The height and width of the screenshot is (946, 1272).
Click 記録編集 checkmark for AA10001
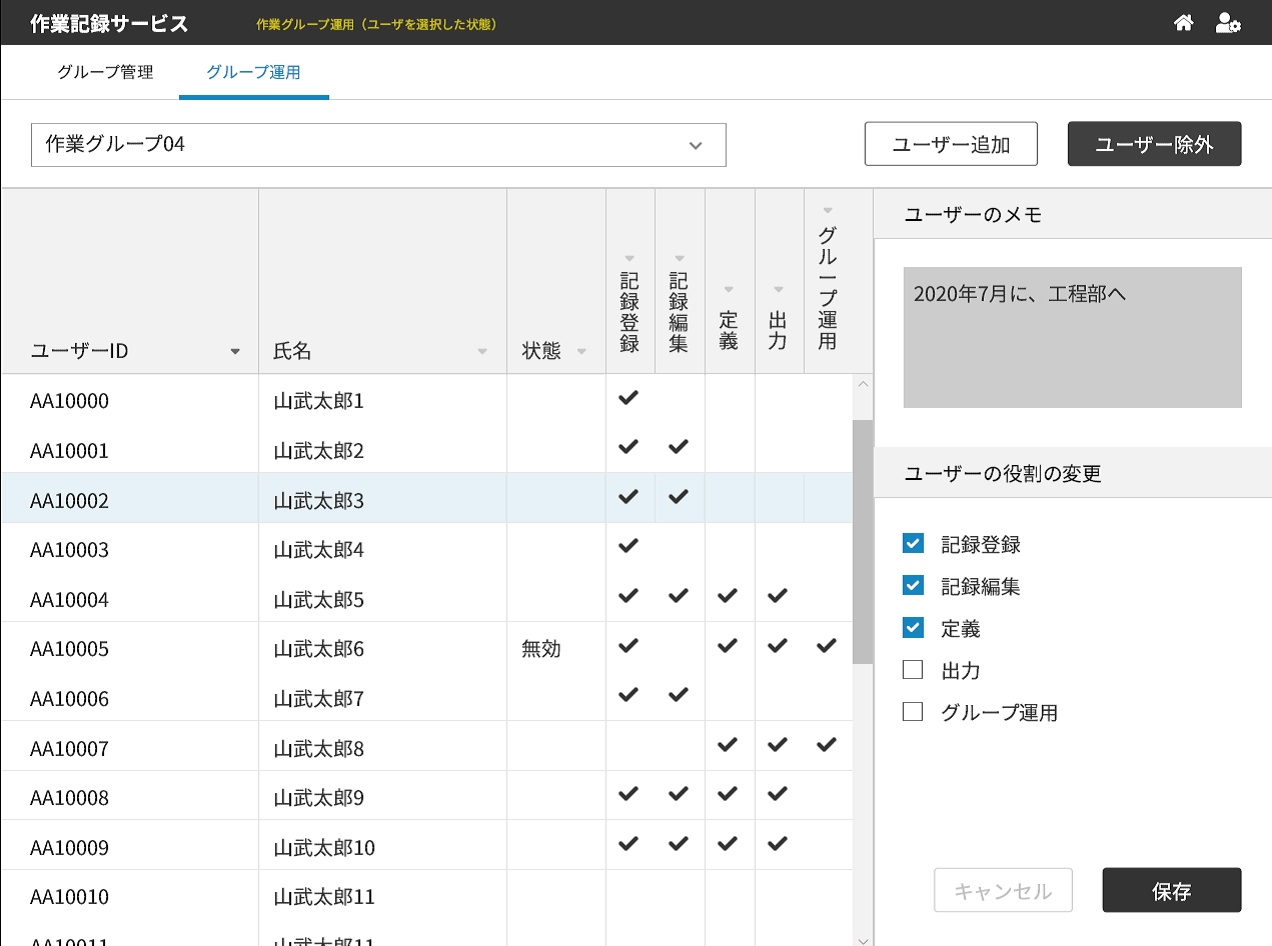pyautogui.click(x=678, y=447)
